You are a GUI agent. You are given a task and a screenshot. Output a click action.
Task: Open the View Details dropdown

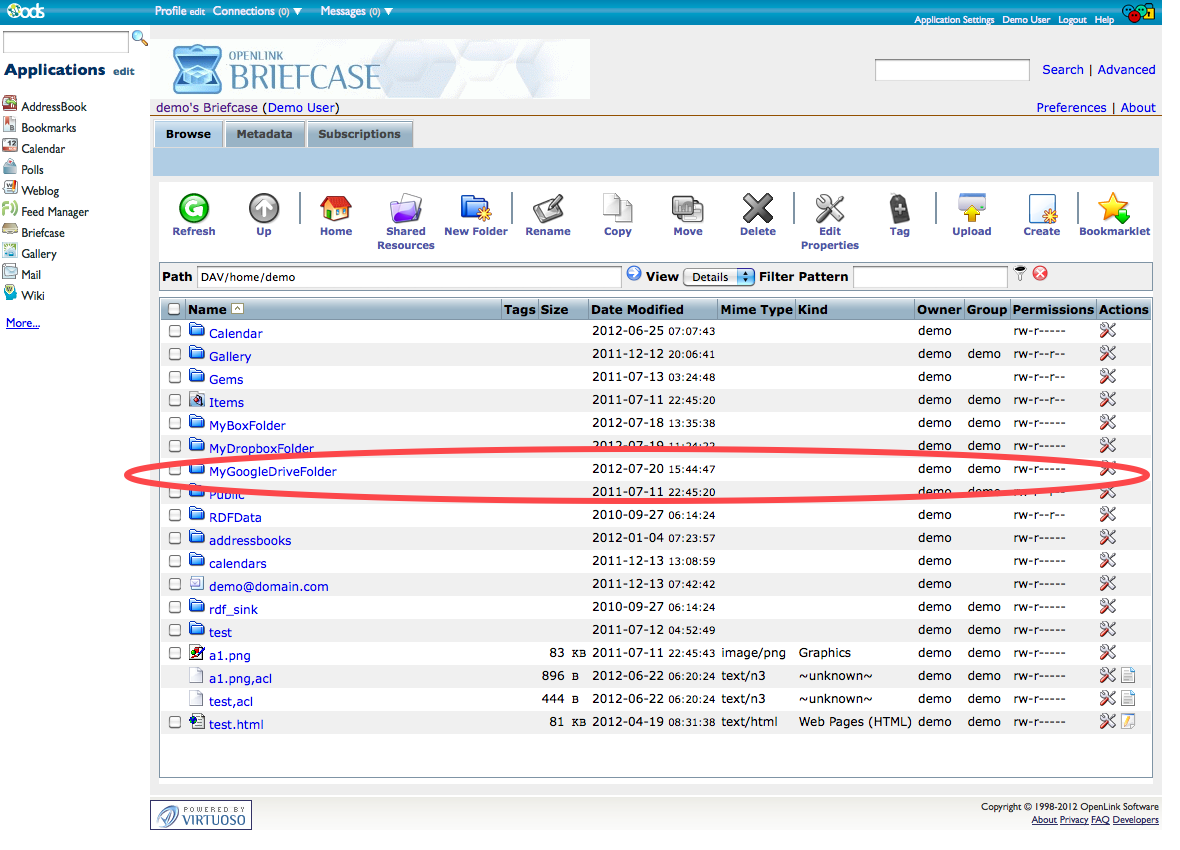[719, 277]
